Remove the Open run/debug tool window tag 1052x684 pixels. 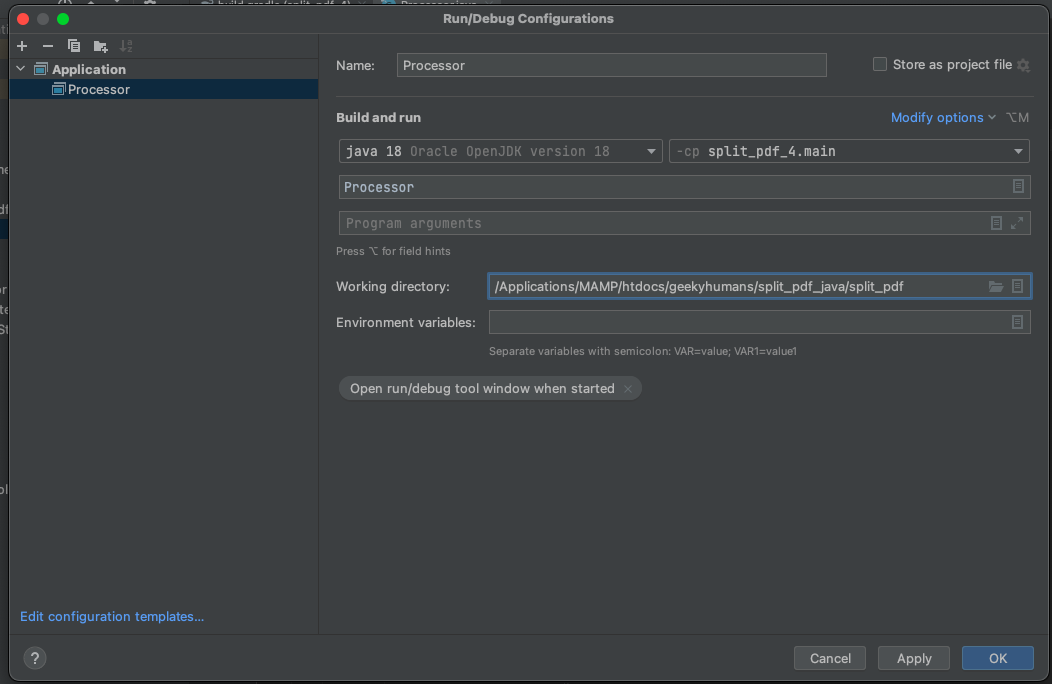coord(628,388)
